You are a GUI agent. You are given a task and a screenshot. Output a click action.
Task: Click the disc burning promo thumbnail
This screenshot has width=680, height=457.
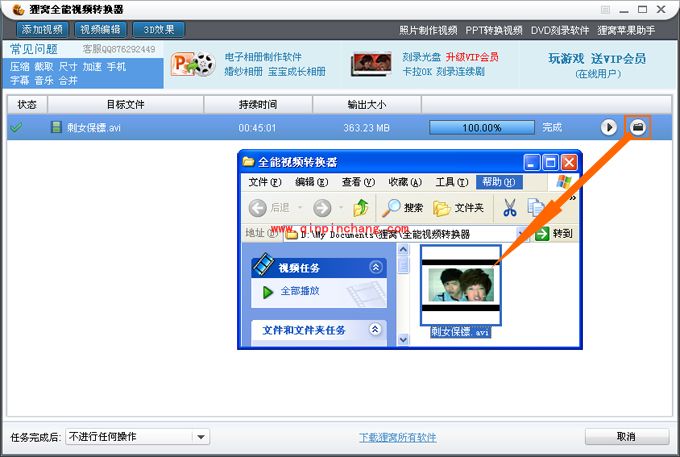coord(371,64)
